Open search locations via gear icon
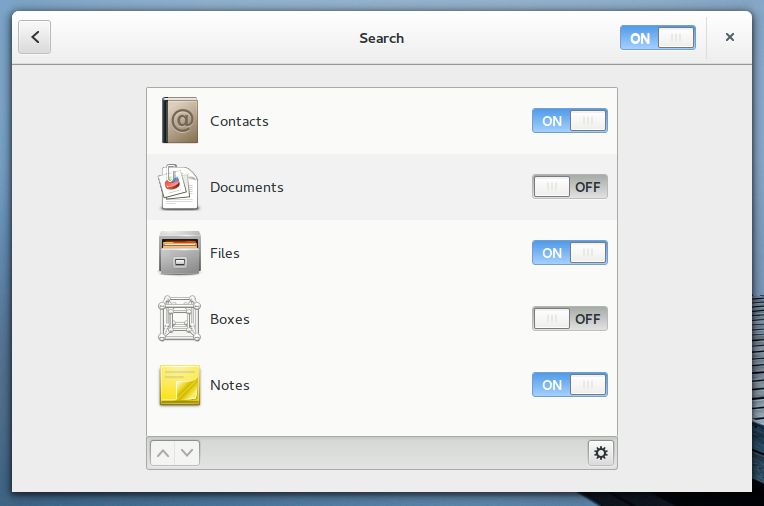The width and height of the screenshot is (764, 506). tap(600, 453)
